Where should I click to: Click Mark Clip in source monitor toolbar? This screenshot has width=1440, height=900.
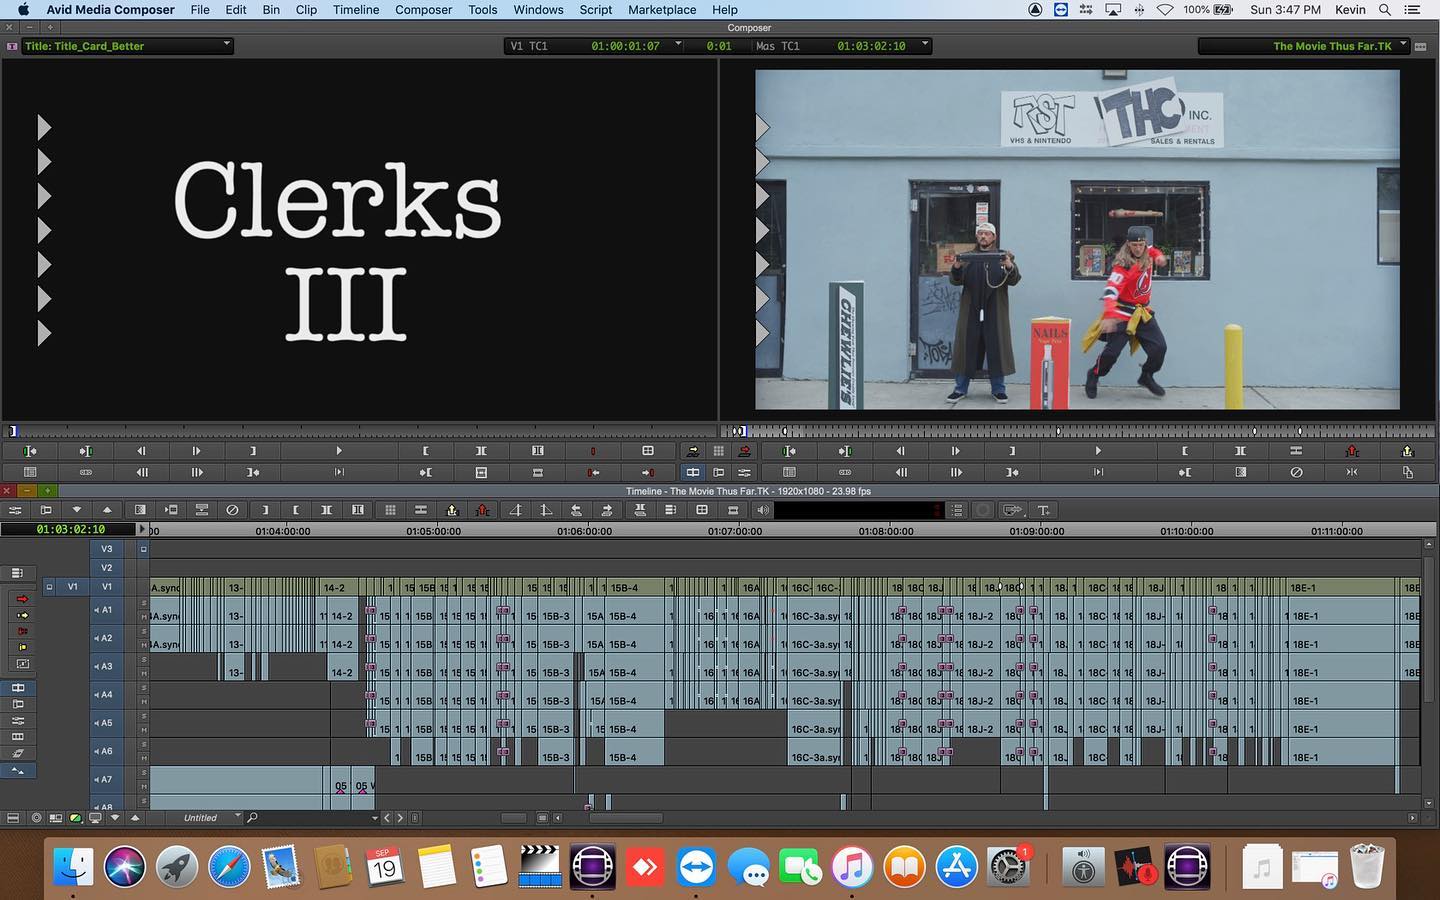click(x=482, y=451)
